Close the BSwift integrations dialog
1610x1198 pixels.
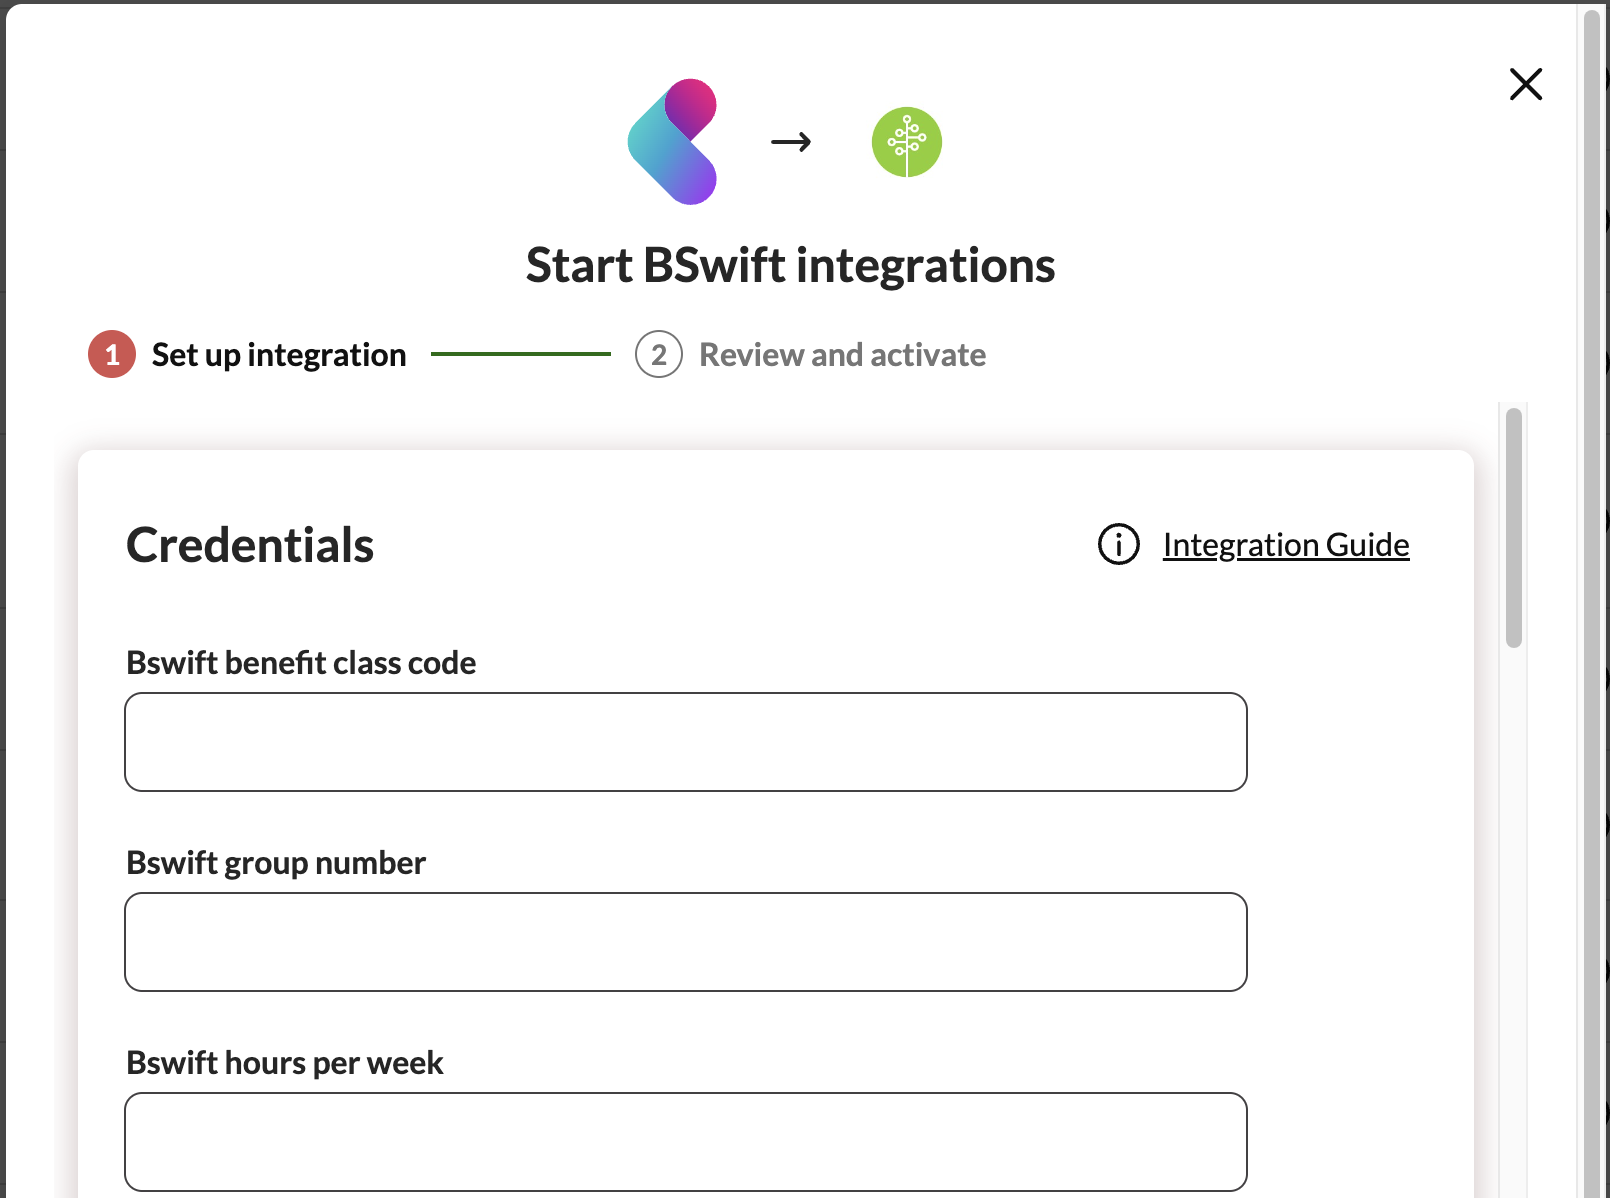1525,84
